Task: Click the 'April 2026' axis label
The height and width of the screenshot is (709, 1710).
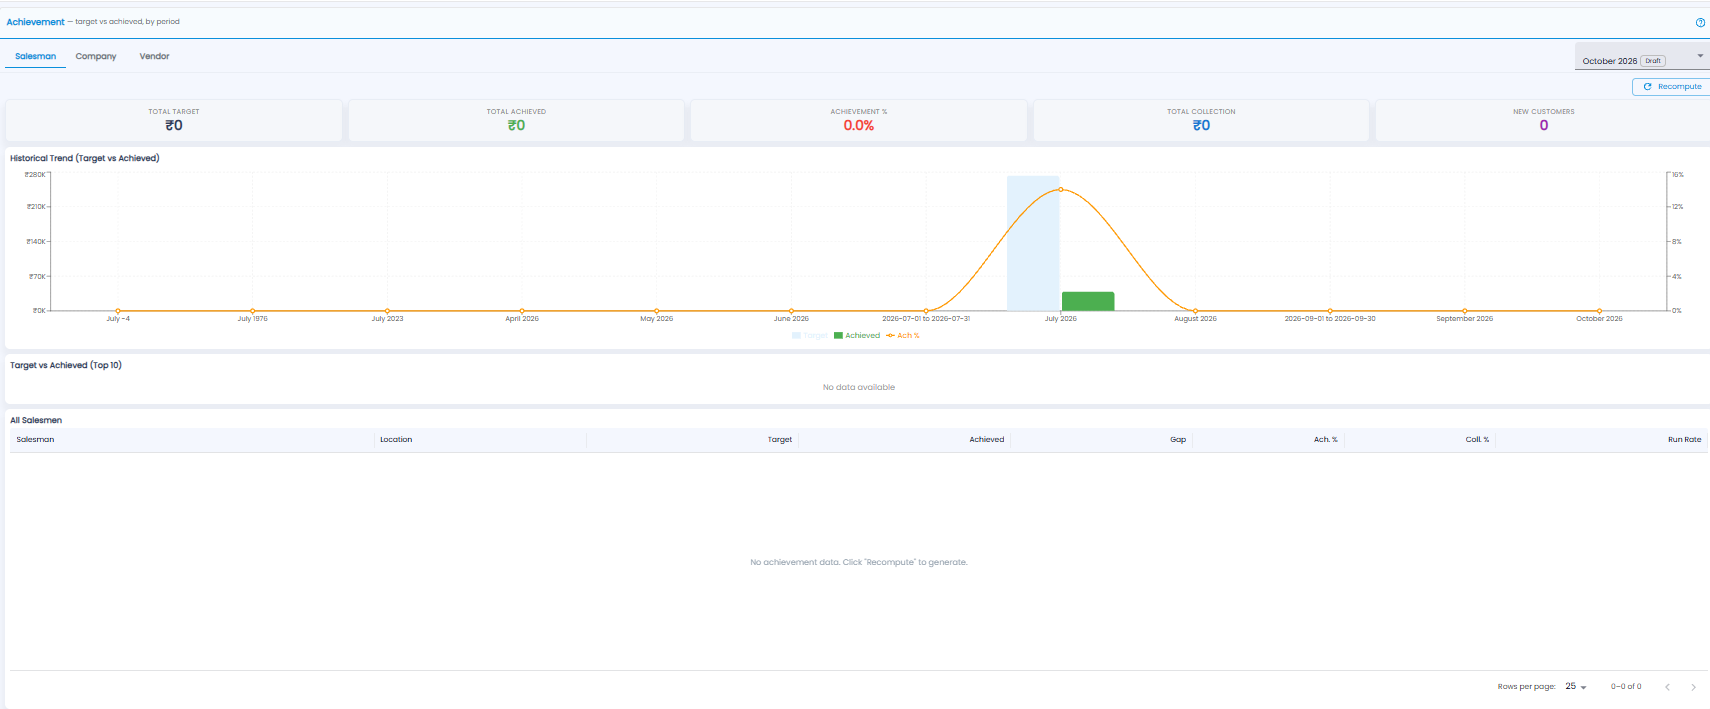Action: tap(522, 319)
